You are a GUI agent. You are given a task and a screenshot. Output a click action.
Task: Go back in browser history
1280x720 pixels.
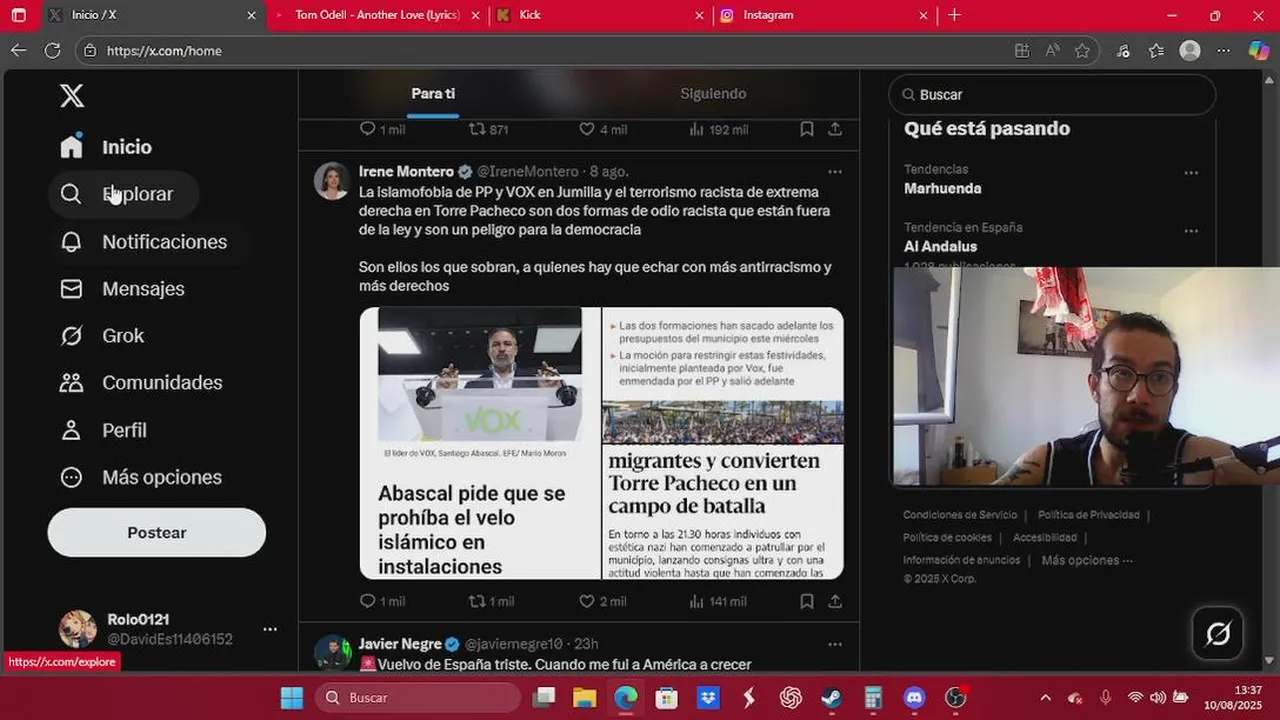coord(19,50)
